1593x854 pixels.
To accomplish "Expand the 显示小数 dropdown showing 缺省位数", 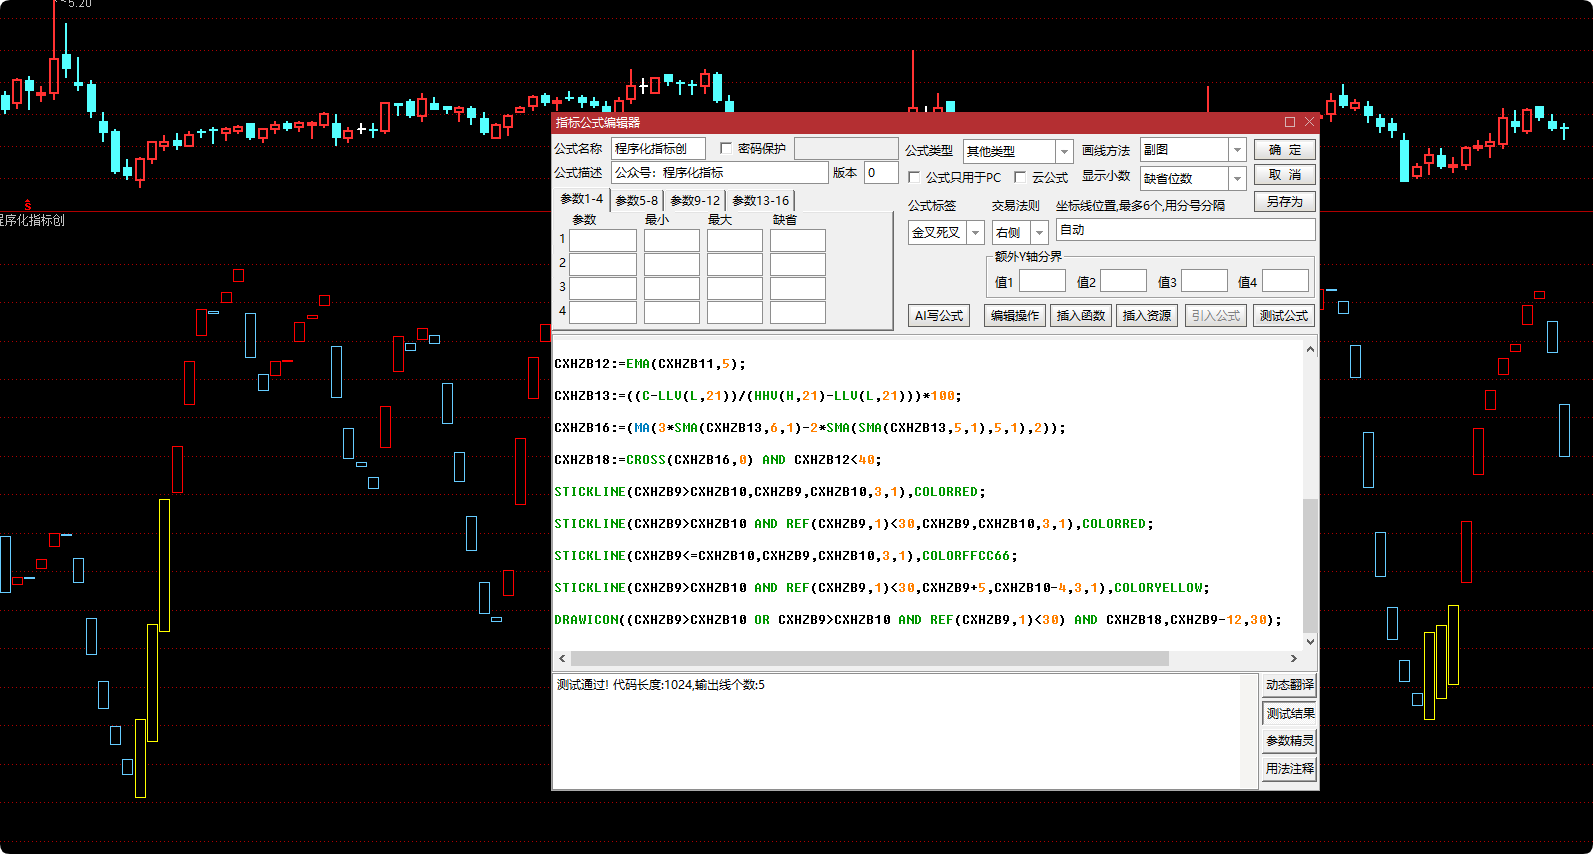I will pyautogui.click(x=1237, y=178).
